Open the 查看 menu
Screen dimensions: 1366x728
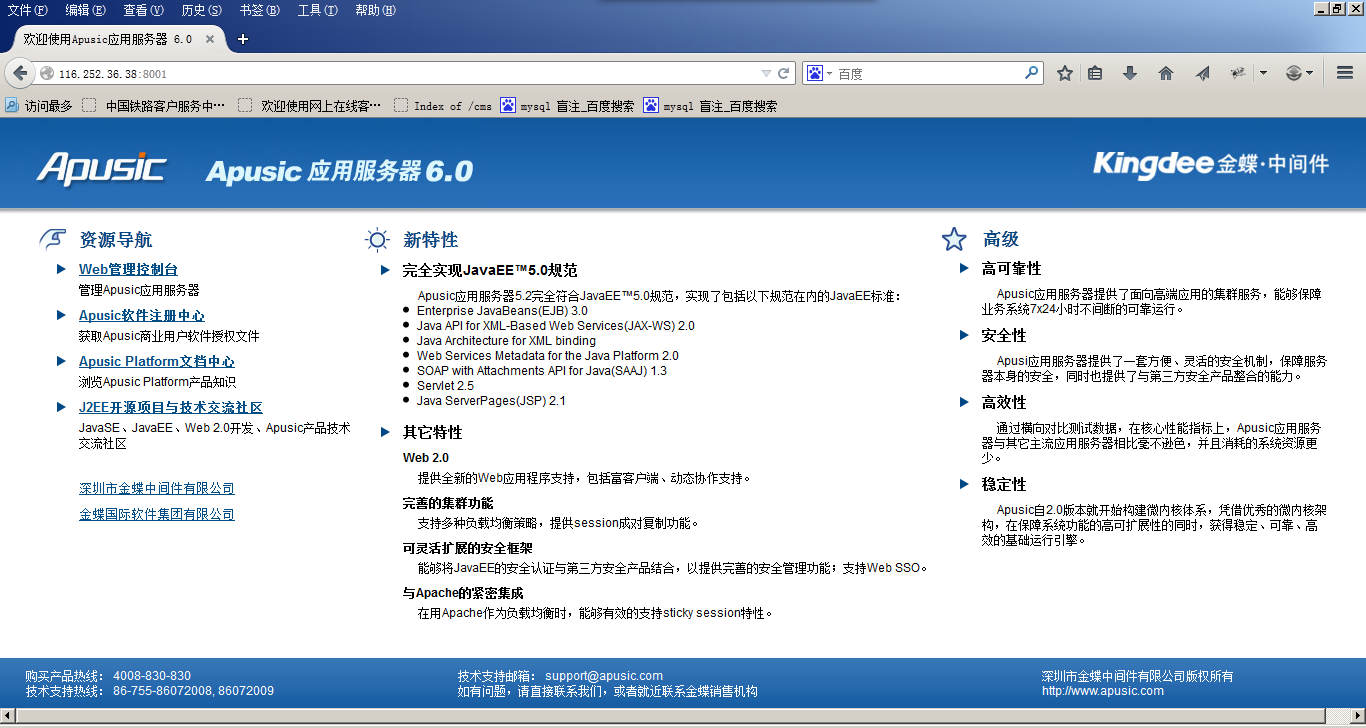[143, 10]
